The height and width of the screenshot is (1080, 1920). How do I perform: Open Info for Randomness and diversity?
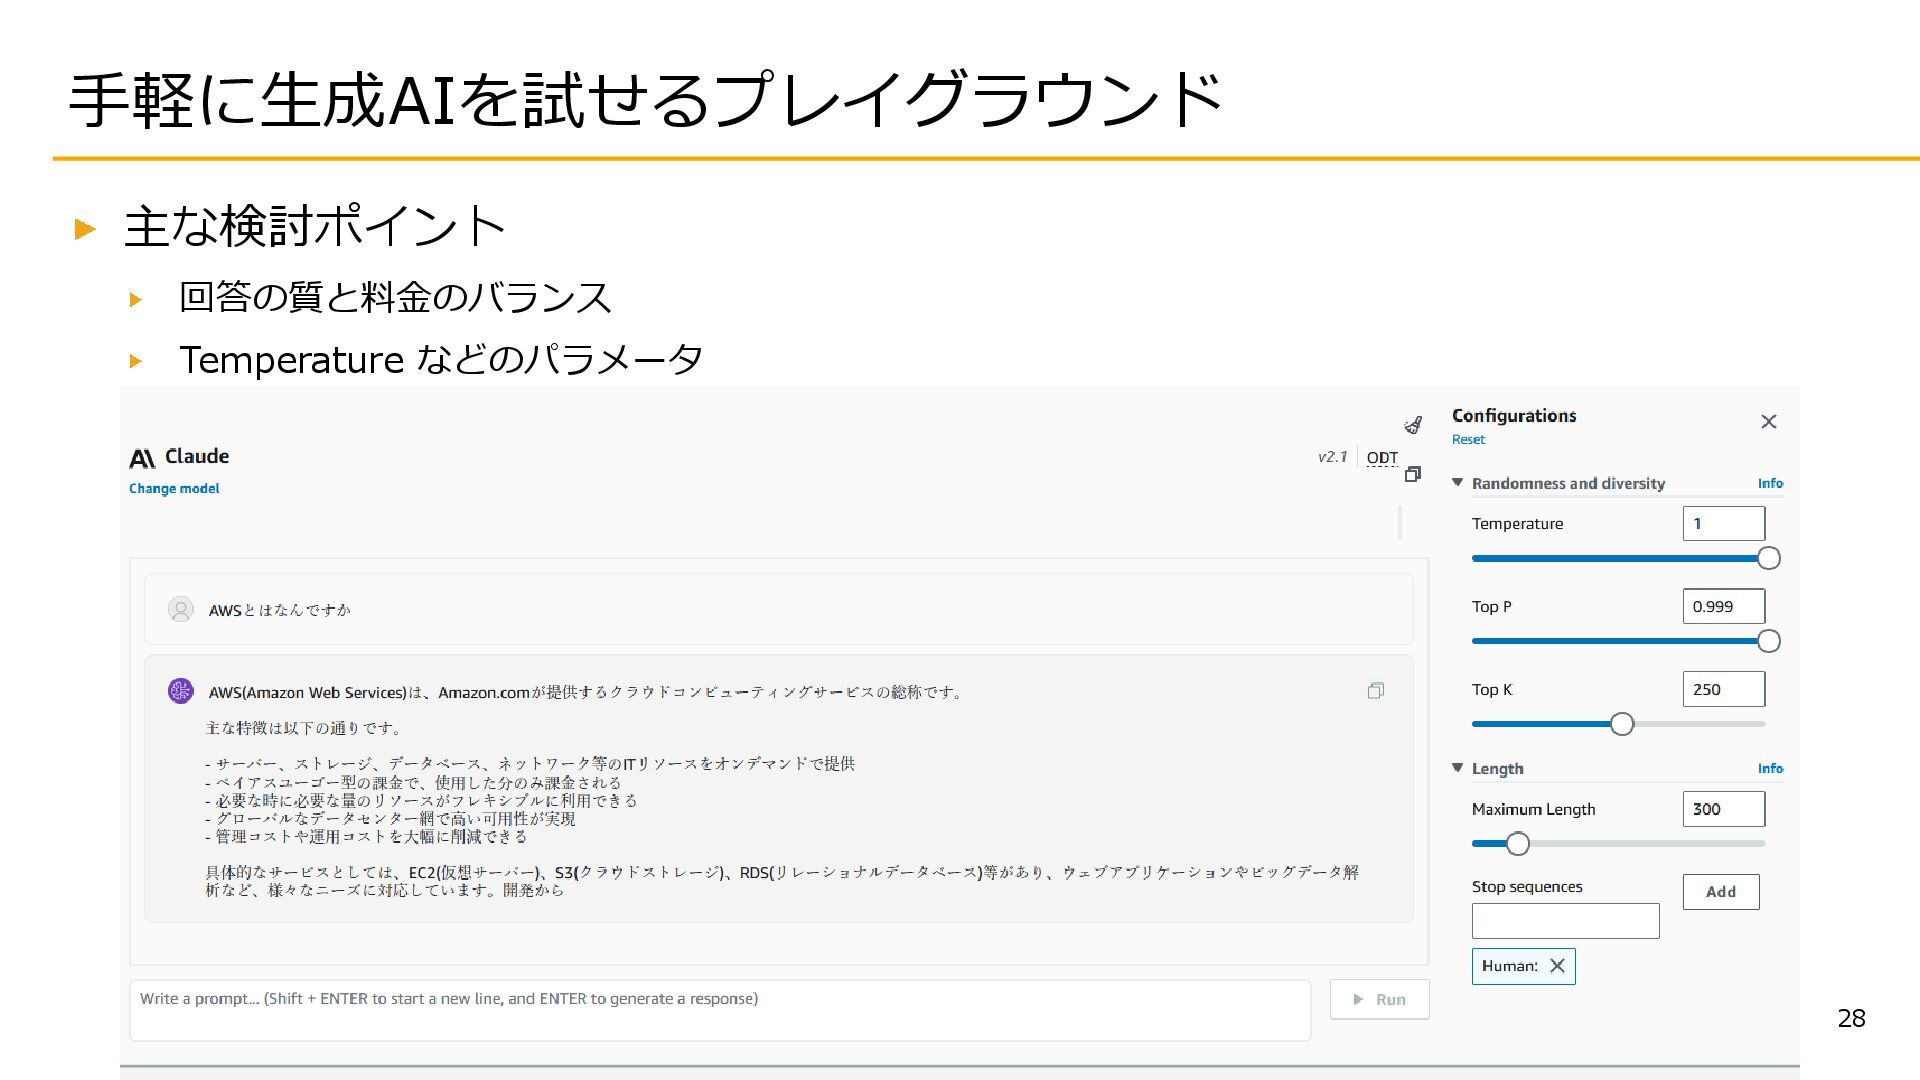[1770, 483]
